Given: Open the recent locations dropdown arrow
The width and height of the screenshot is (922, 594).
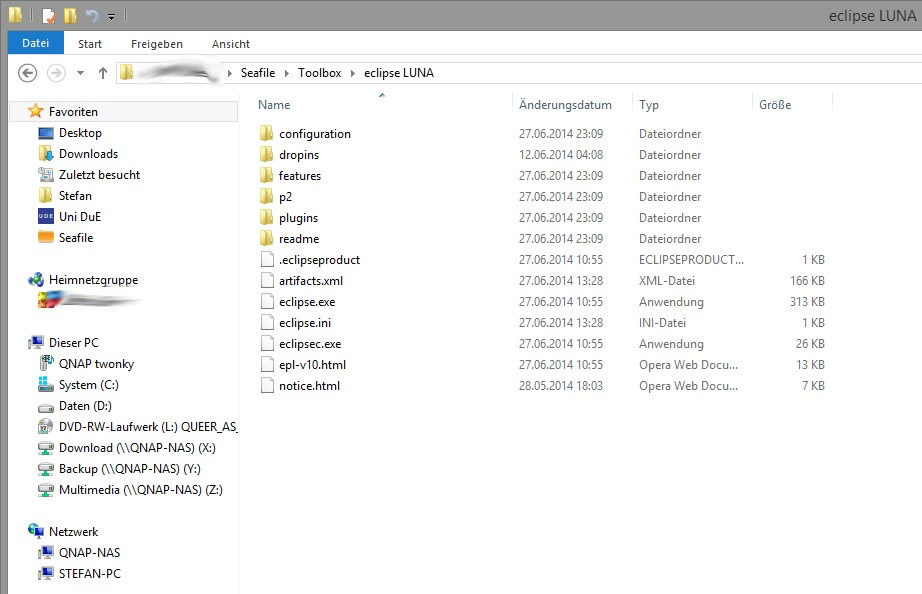Looking at the screenshot, I should (x=81, y=73).
